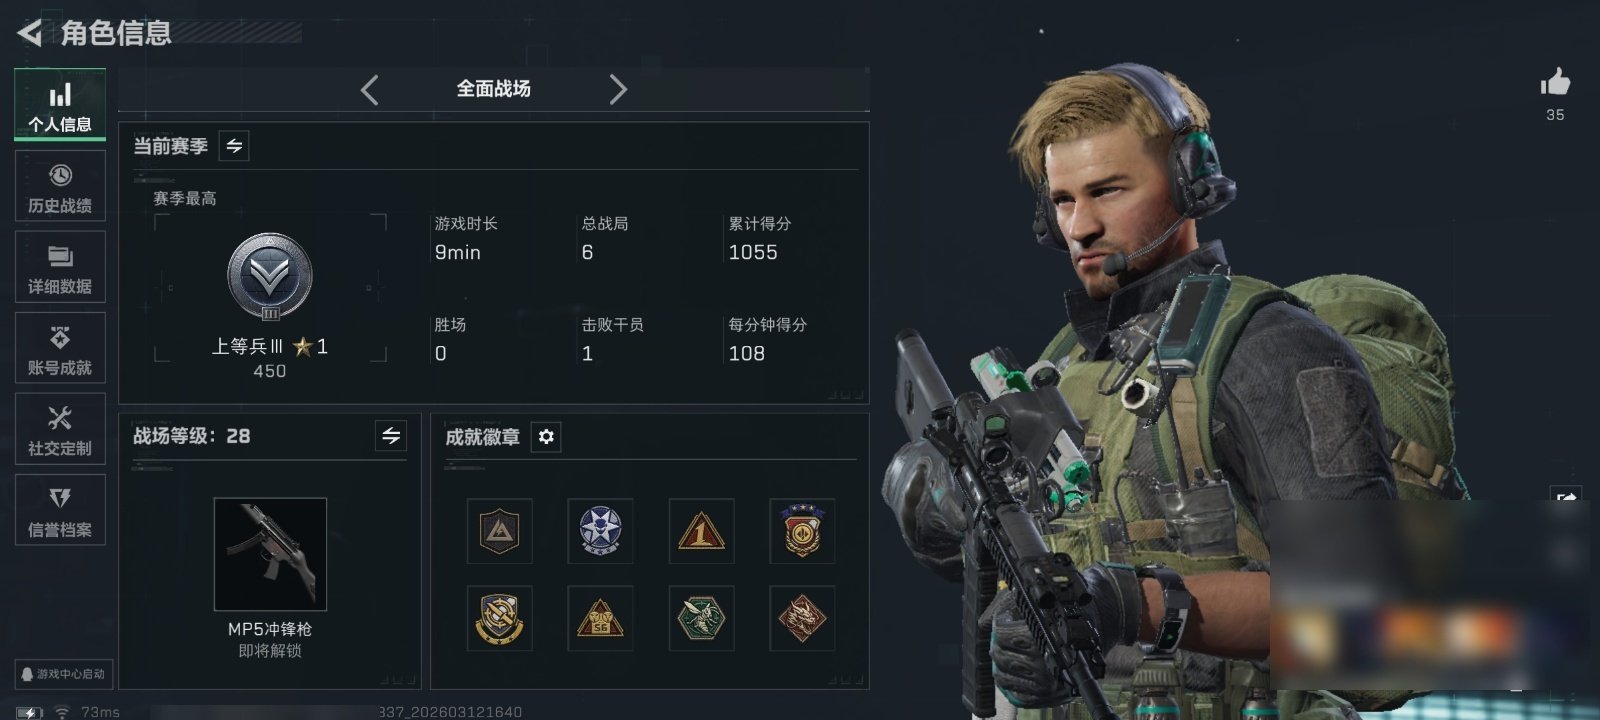Viewport: 1600px width, 720px height.
Task: Switch to the previous mode with left chevron
Action: point(369,90)
